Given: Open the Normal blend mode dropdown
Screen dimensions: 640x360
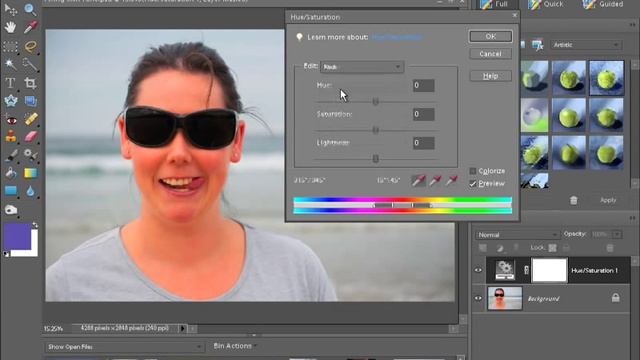Looking at the screenshot, I should 517,235.
